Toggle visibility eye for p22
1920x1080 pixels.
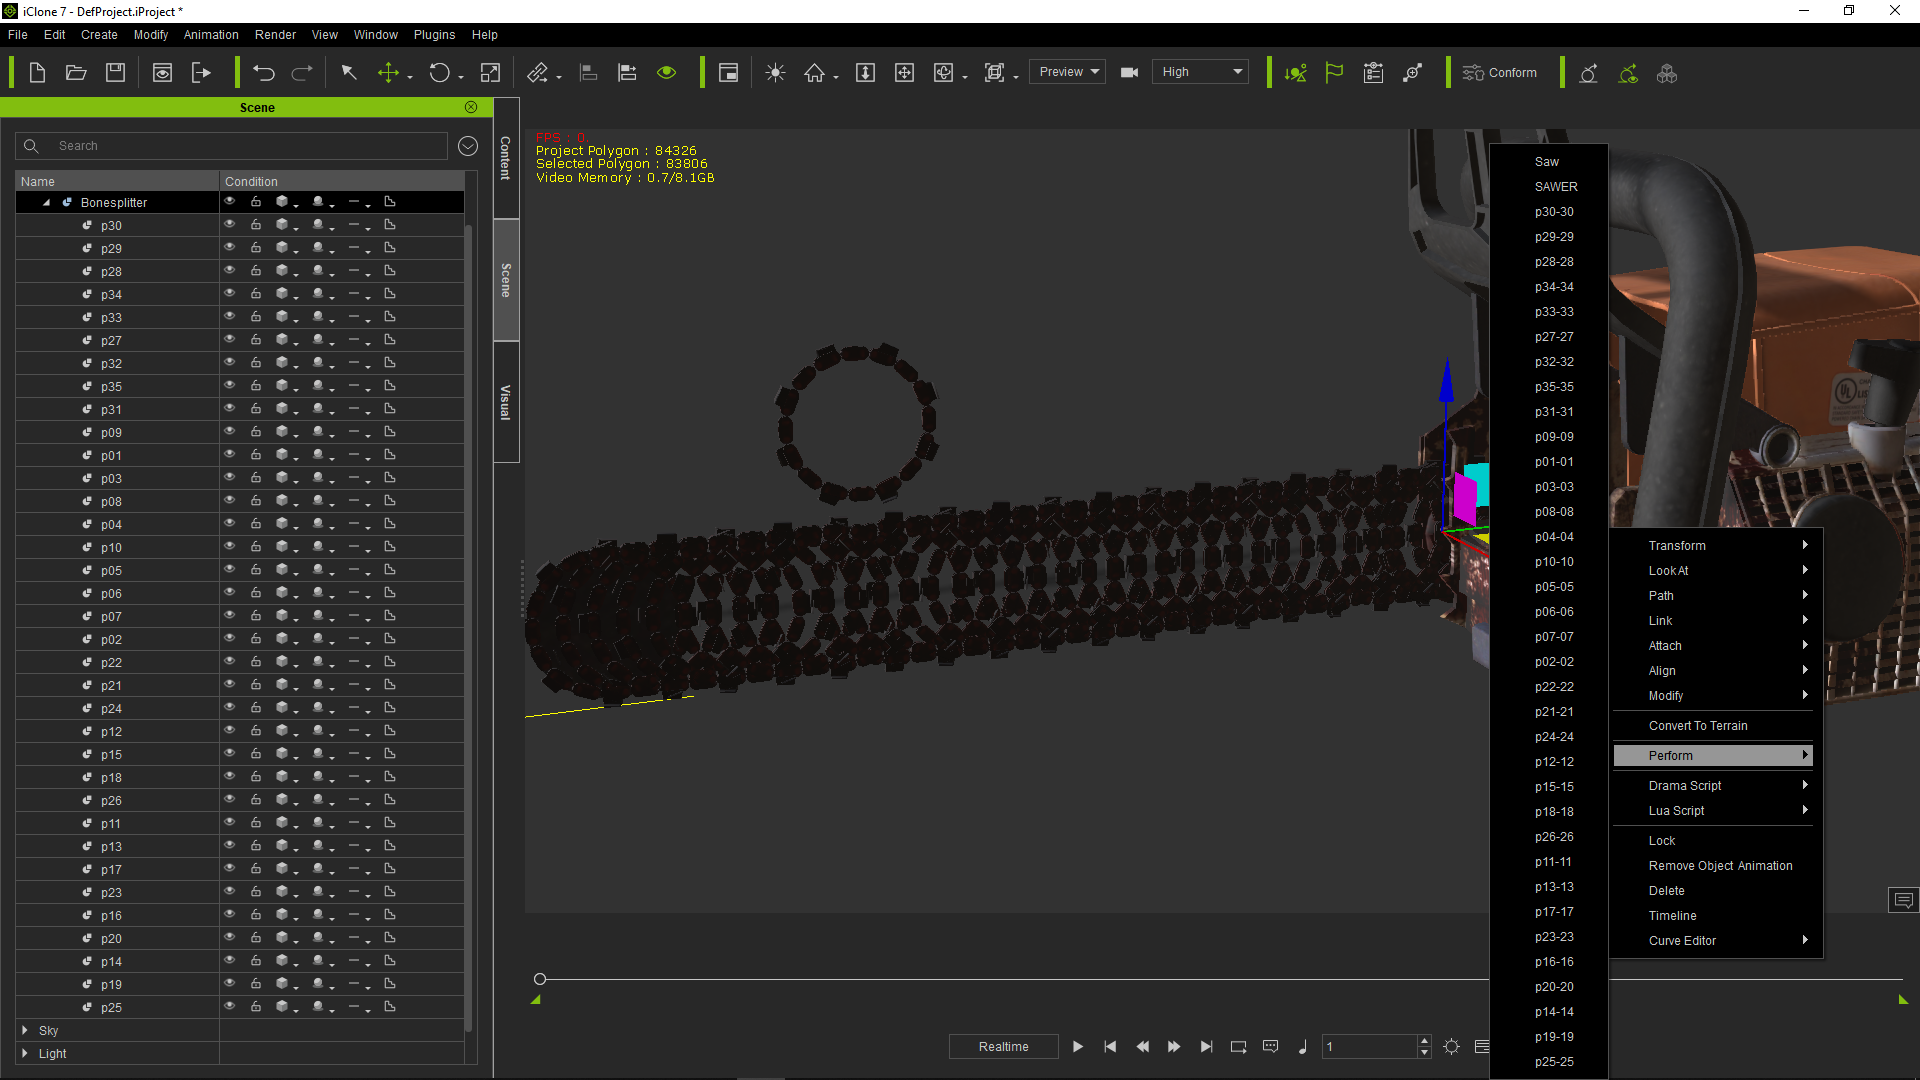click(230, 662)
